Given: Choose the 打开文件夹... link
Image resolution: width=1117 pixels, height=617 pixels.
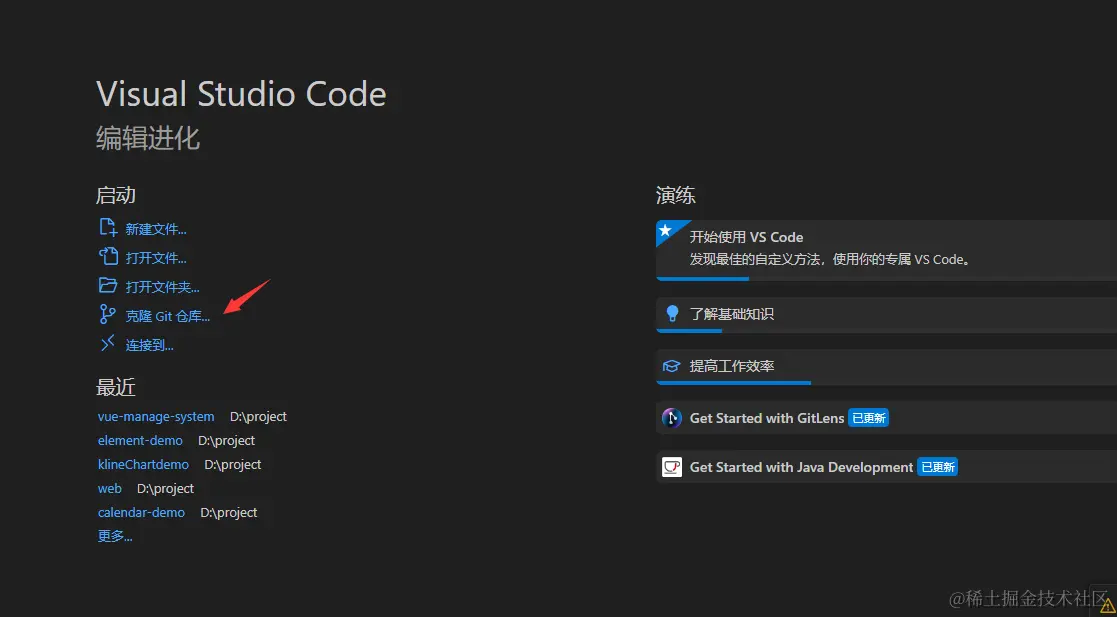Looking at the screenshot, I should pyautogui.click(x=162, y=287).
